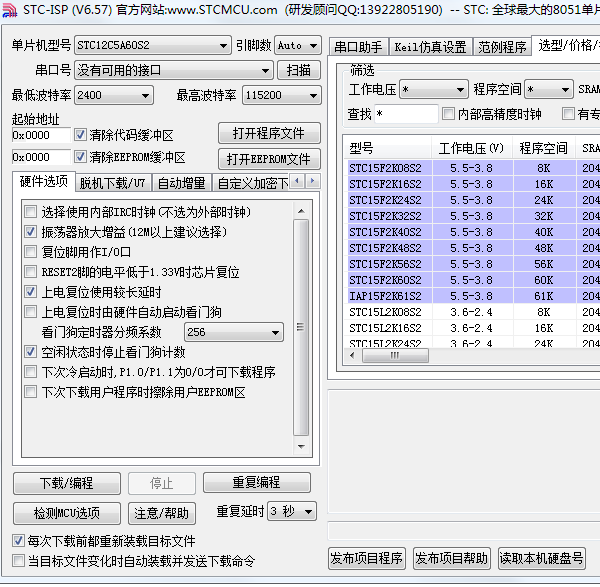Expand the 串口号 port dropdown
The height and width of the screenshot is (587, 600).
pyautogui.click(x=174, y=70)
